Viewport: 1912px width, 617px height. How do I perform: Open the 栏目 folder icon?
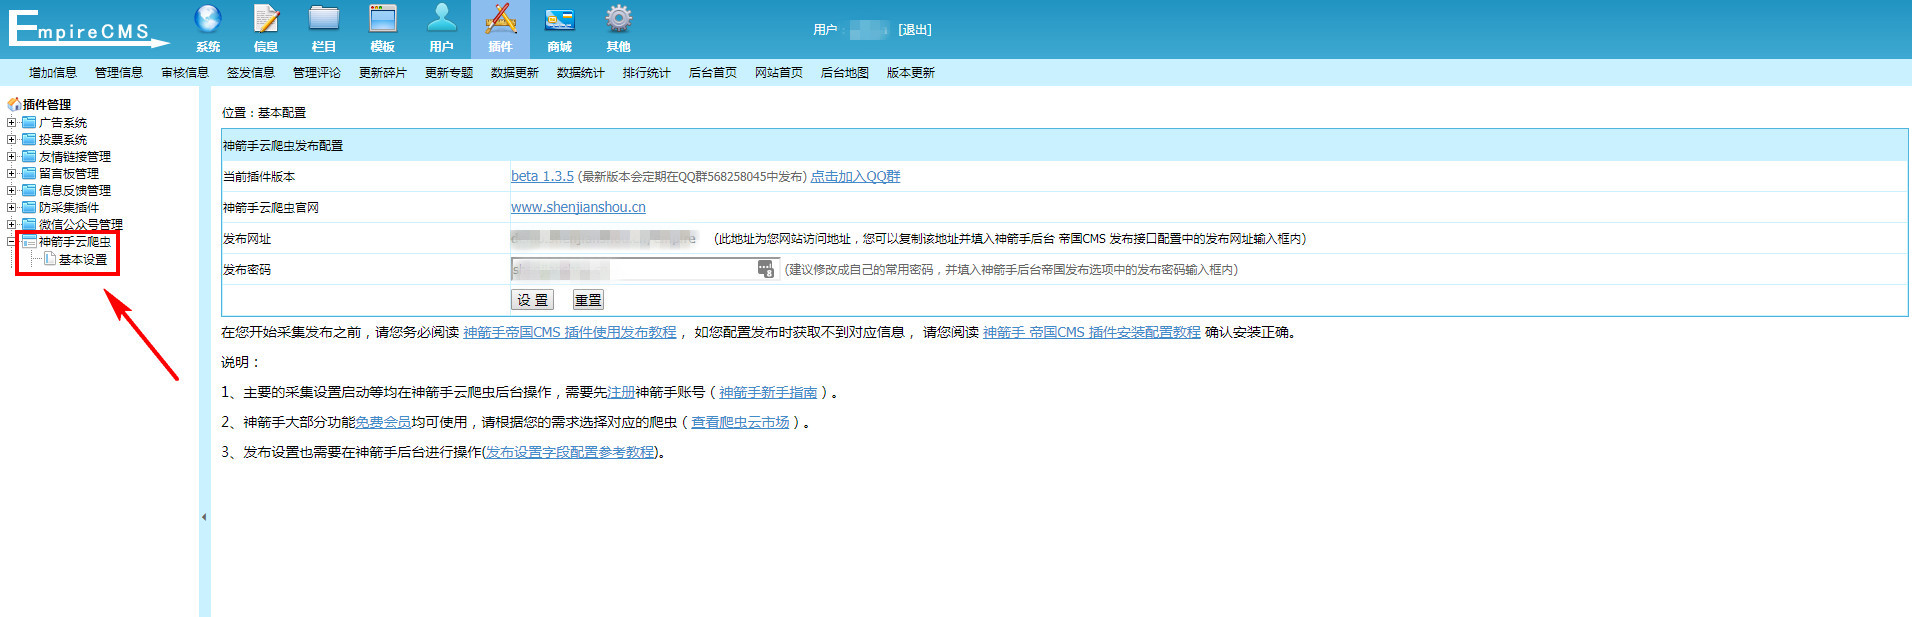[324, 19]
